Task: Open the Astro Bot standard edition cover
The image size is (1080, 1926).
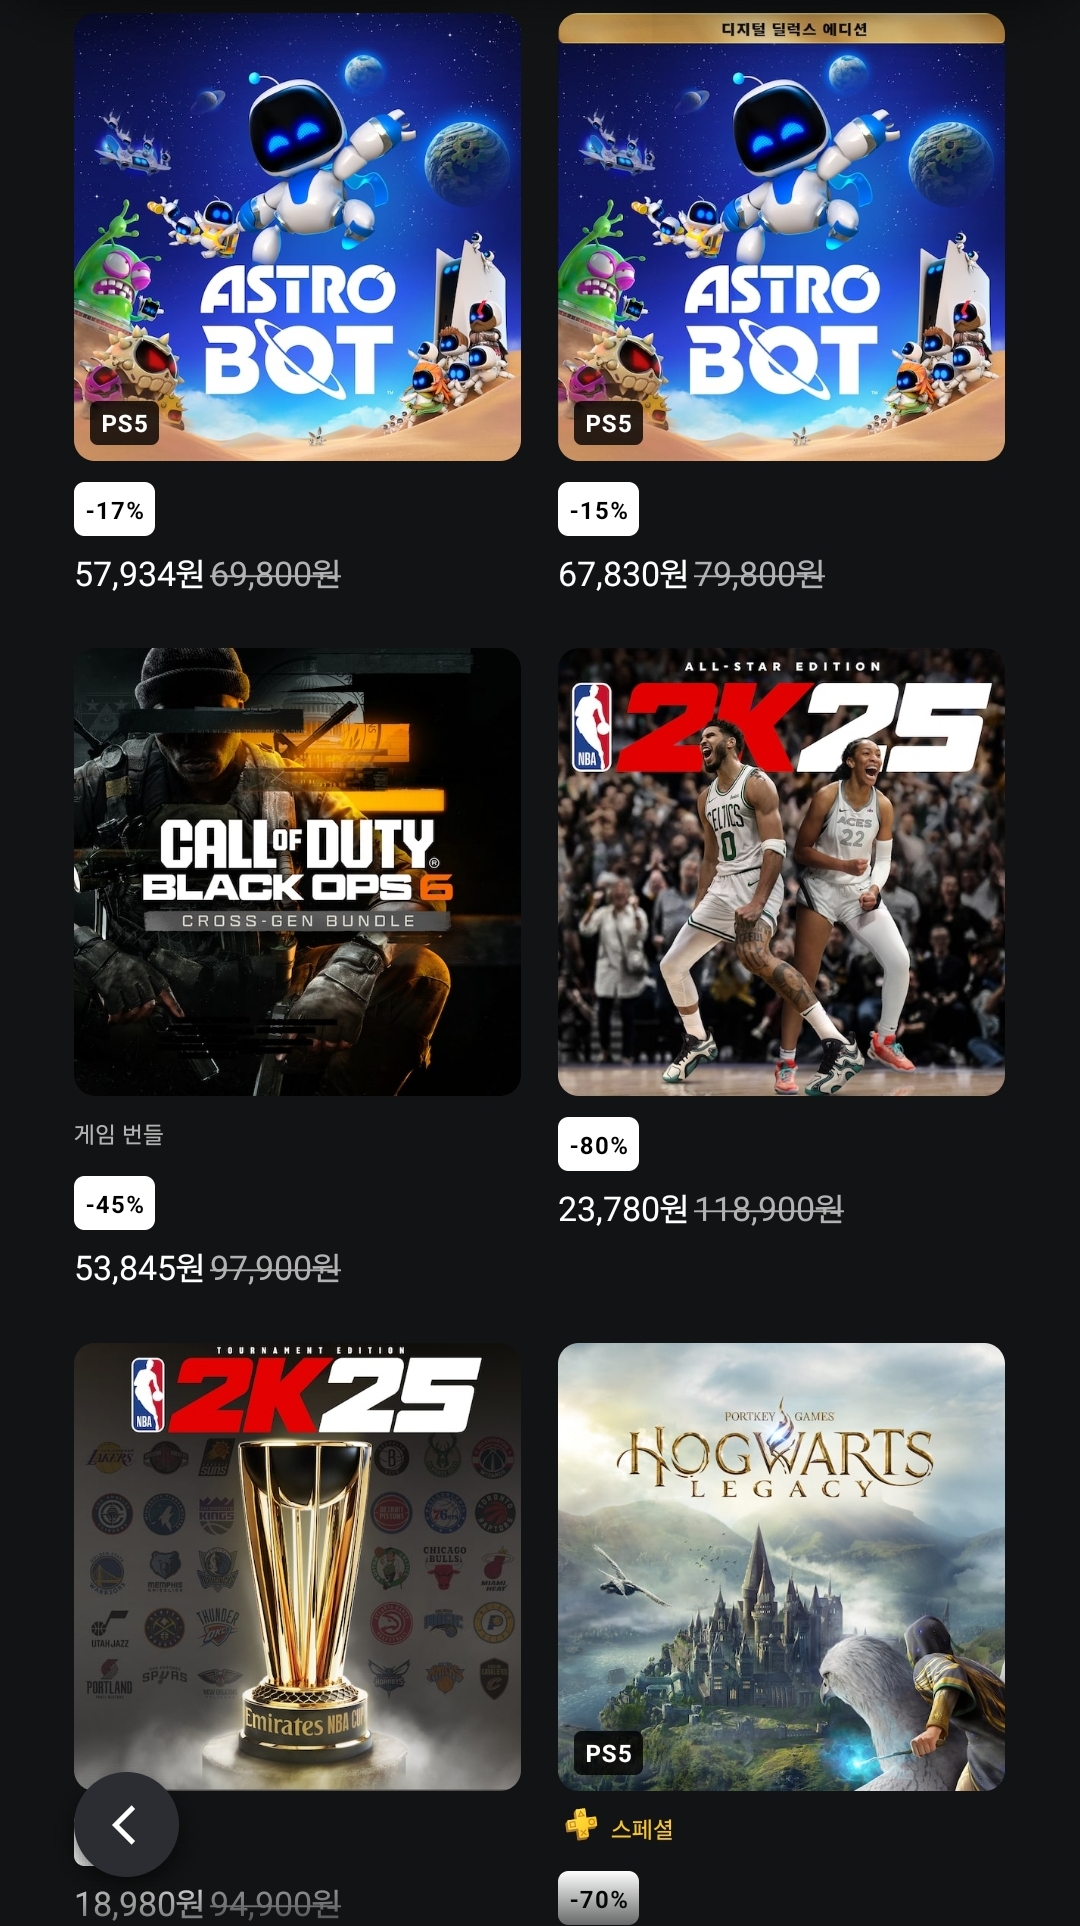Action: (297, 237)
